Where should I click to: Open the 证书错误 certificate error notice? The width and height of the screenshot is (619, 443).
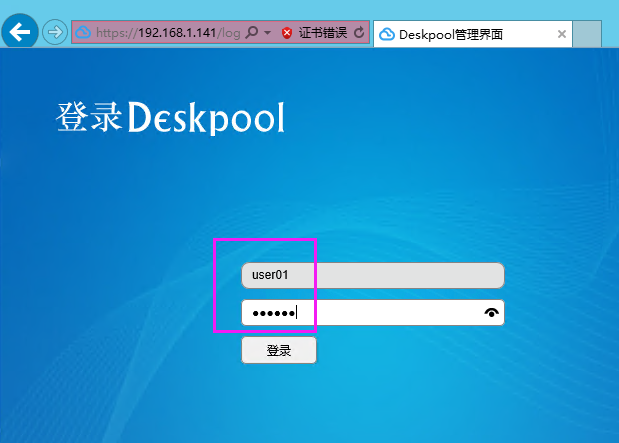tap(323, 32)
